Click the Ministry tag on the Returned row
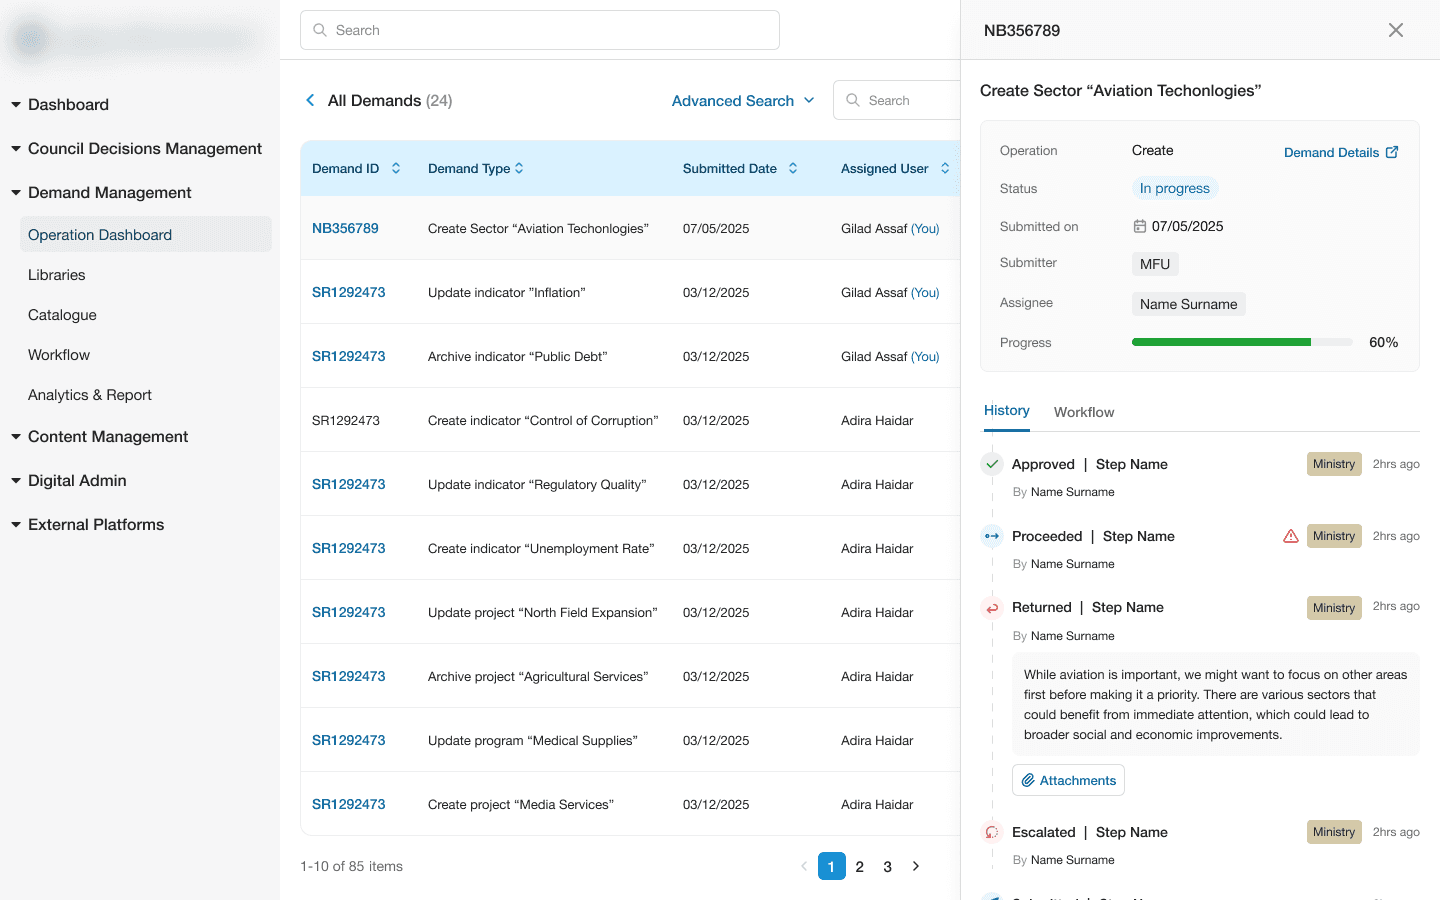Image resolution: width=1440 pixels, height=900 pixels. coord(1334,608)
